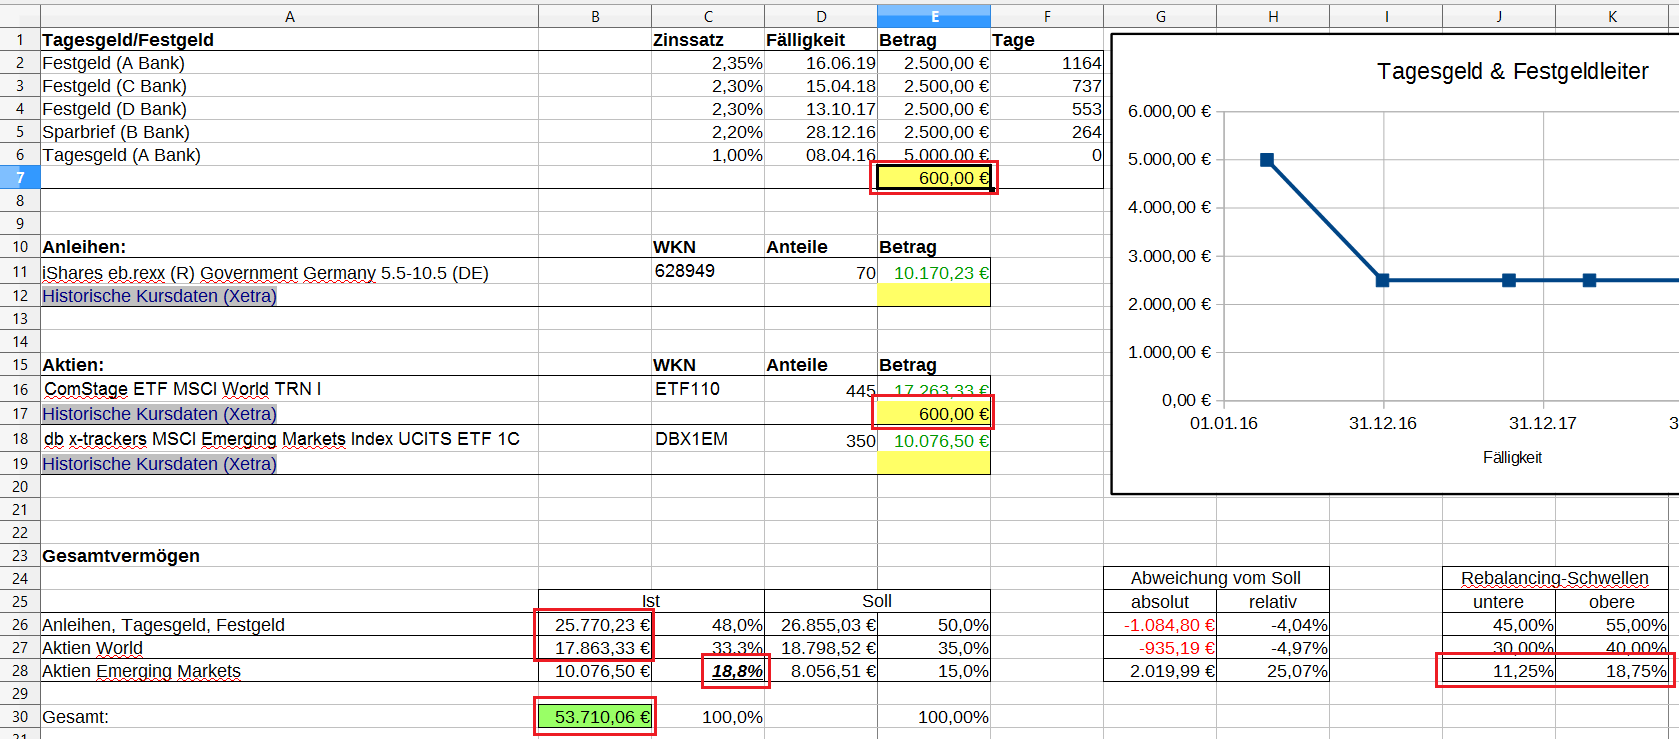Open Historische Kursdaten link below iShares eb.rexx
Viewport: 1679px width, 739px height.
pyautogui.click(x=159, y=296)
